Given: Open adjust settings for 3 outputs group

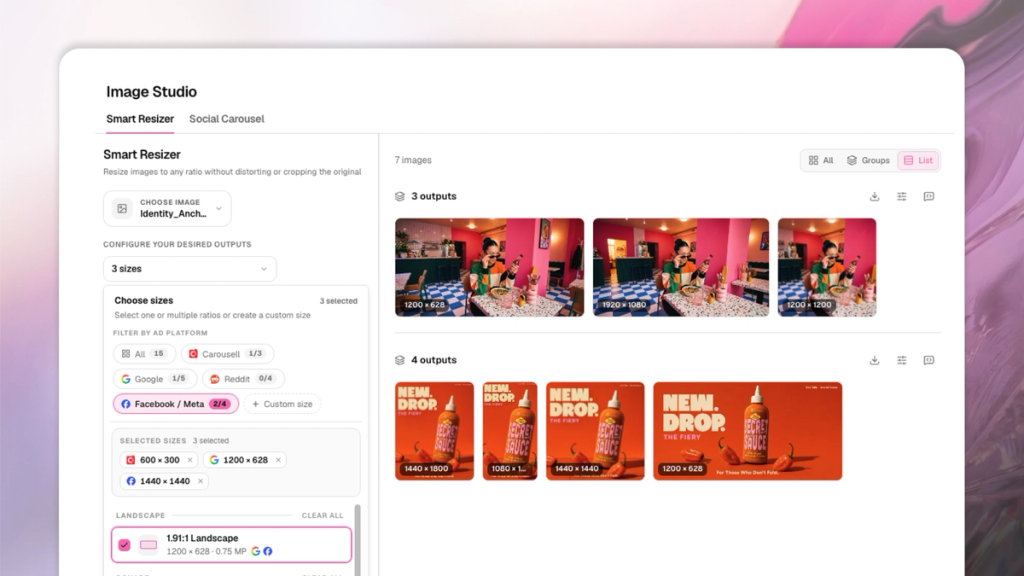Looking at the screenshot, I should coord(902,197).
